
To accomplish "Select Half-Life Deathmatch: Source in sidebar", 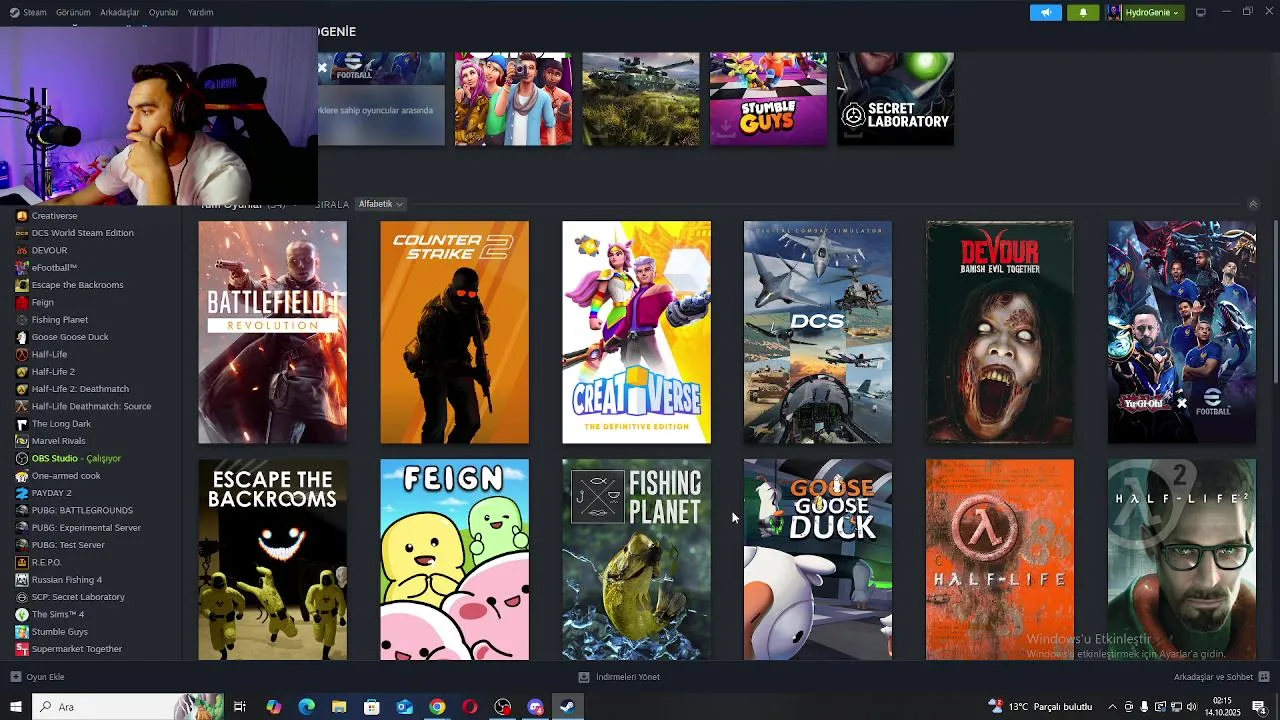I will (90, 406).
